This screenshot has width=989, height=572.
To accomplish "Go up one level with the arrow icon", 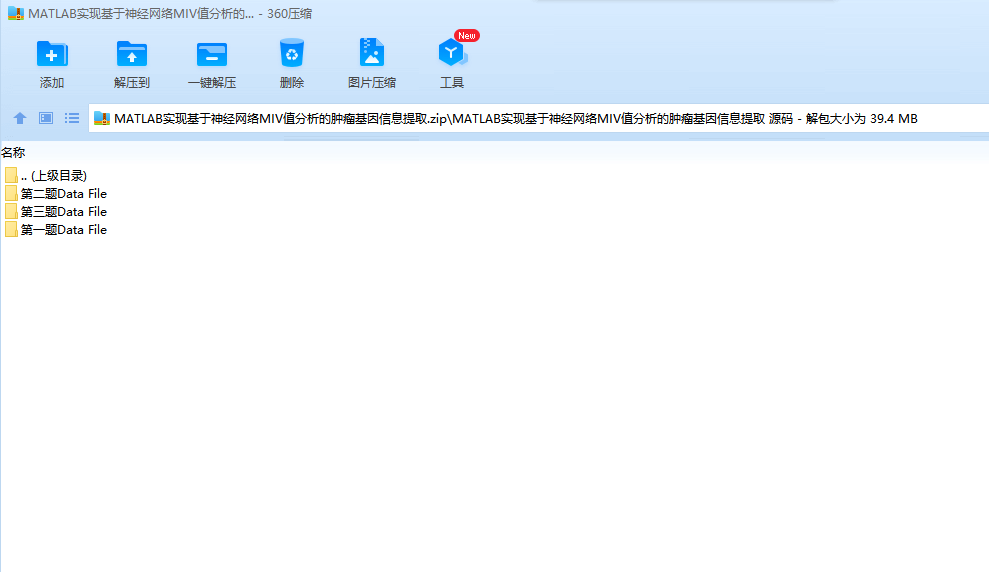I will pos(20,118).
